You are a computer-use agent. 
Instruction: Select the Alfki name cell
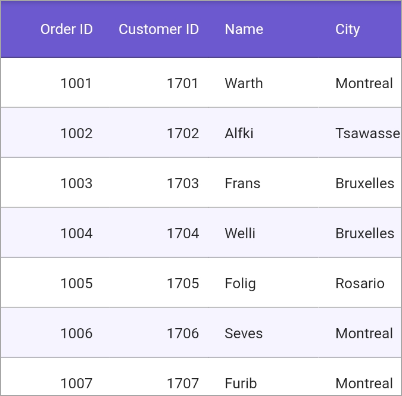coord(263,133)
